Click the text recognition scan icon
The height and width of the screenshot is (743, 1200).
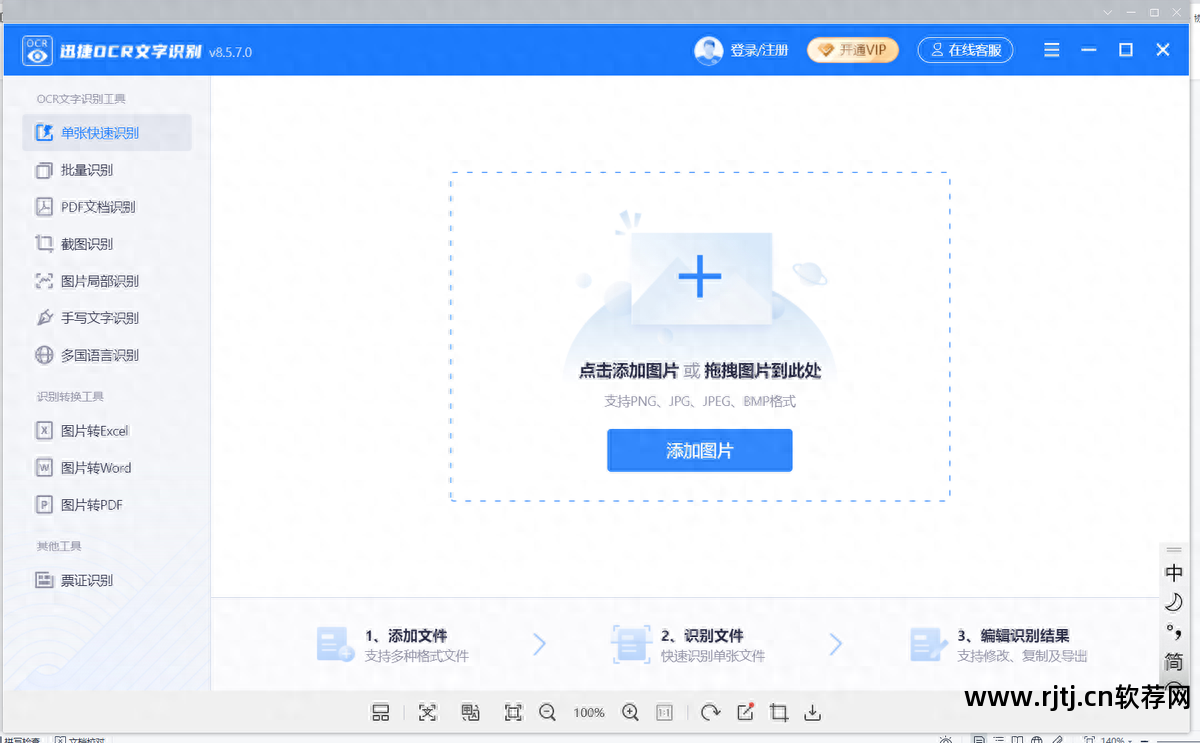pos(428,712)
